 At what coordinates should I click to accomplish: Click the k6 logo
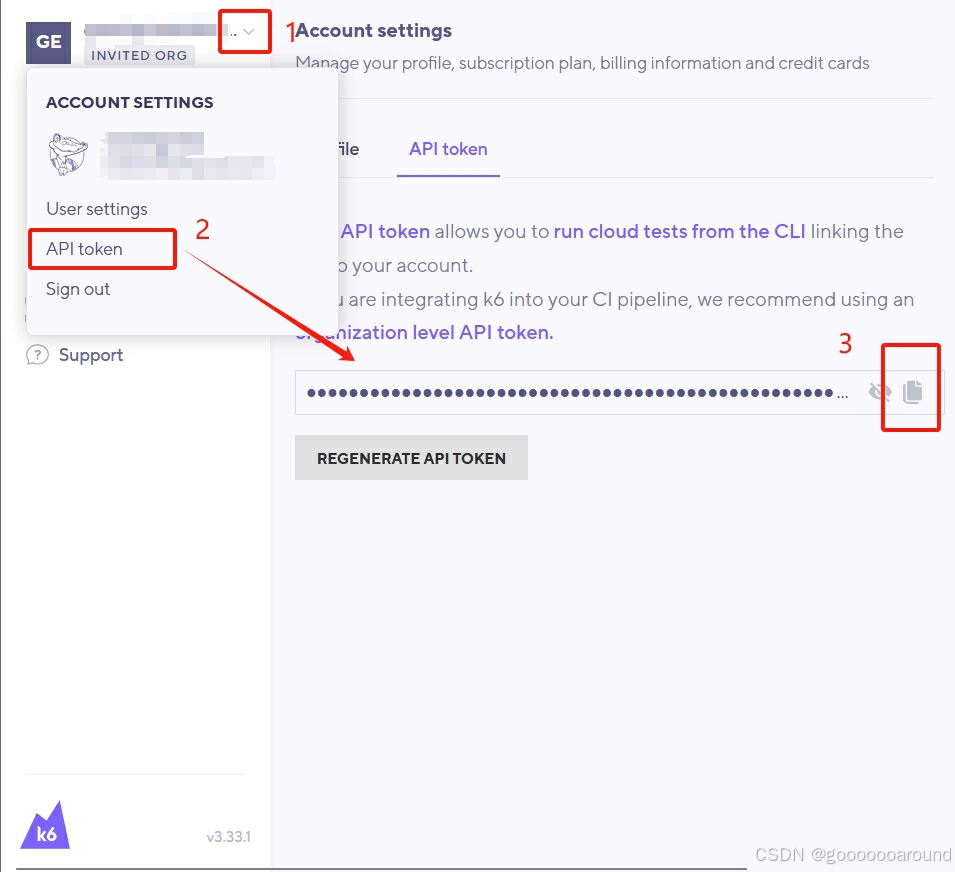click(45, 825)
